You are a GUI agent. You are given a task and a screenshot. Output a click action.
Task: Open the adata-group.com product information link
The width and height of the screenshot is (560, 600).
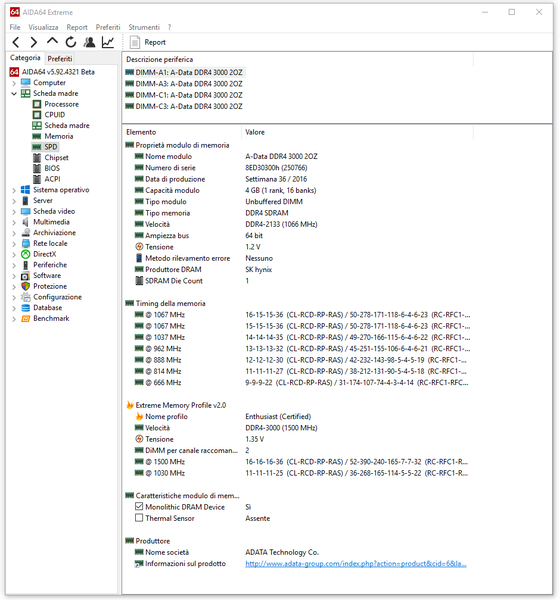point(356,564)
